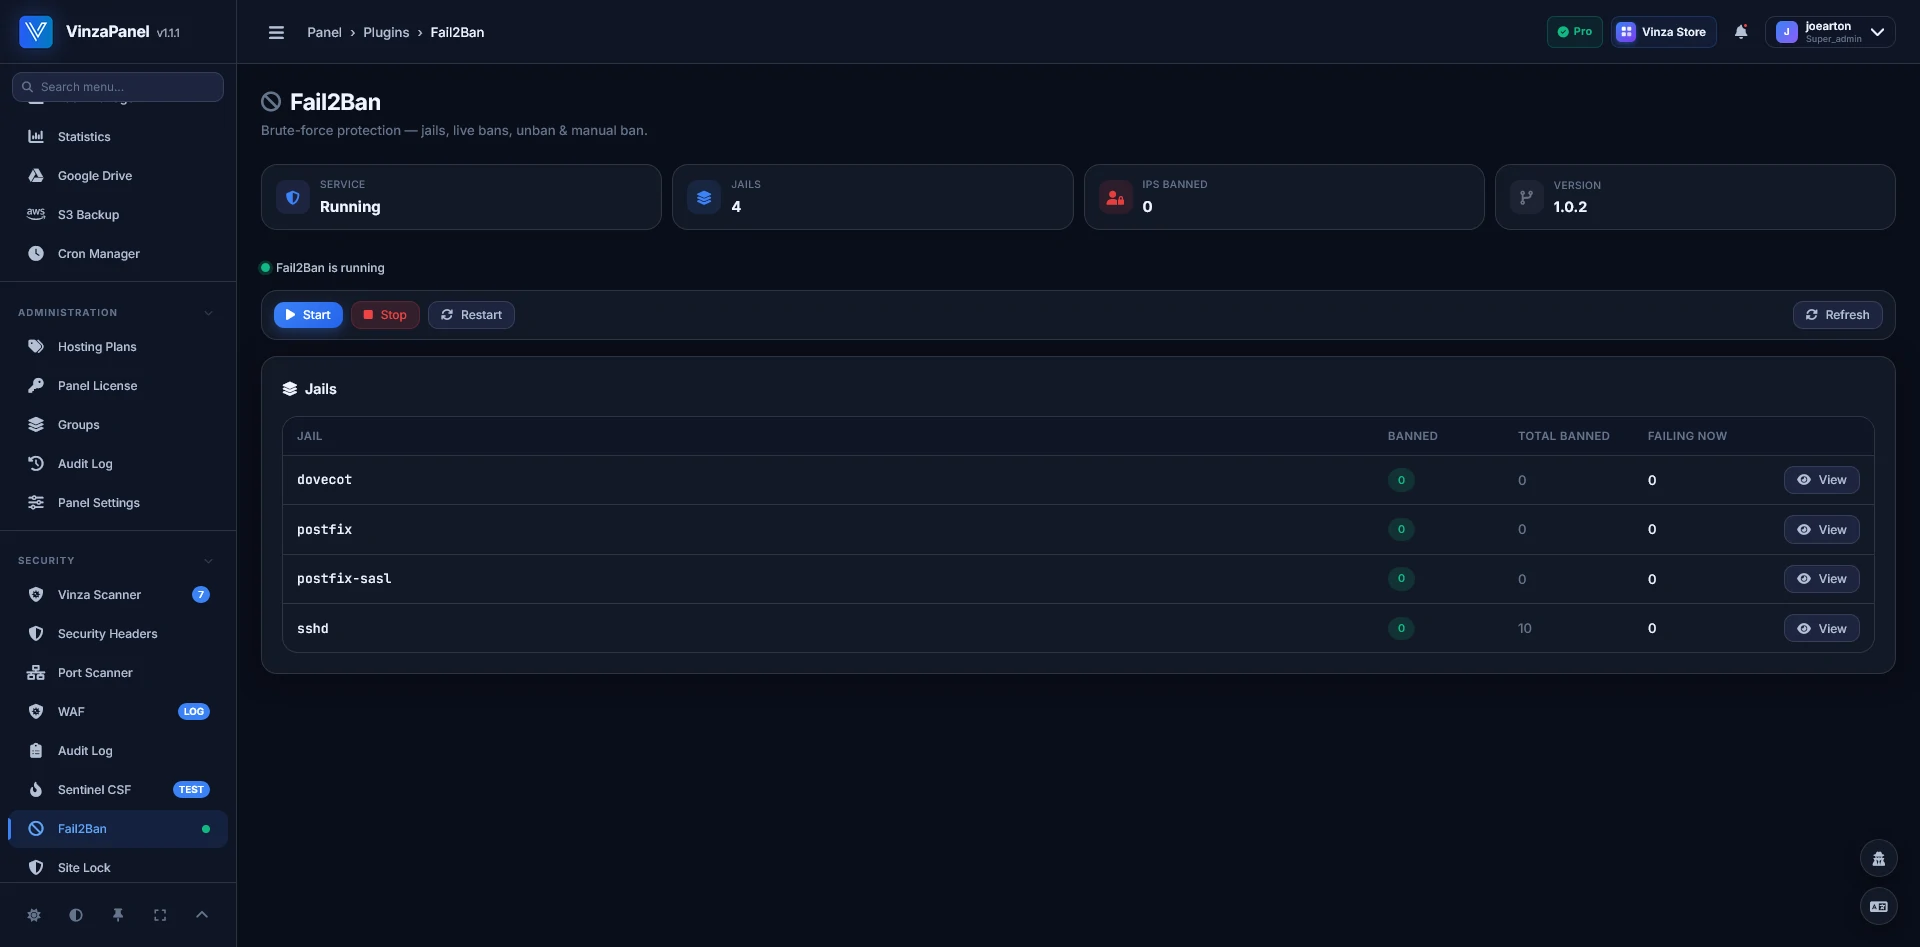Collapse the Administration section chevron

point(208,313)
